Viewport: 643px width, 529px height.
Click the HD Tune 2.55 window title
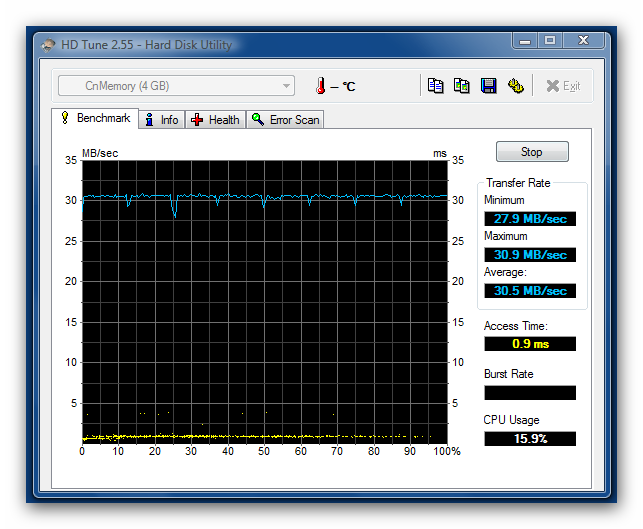click(x=146, y=45)
